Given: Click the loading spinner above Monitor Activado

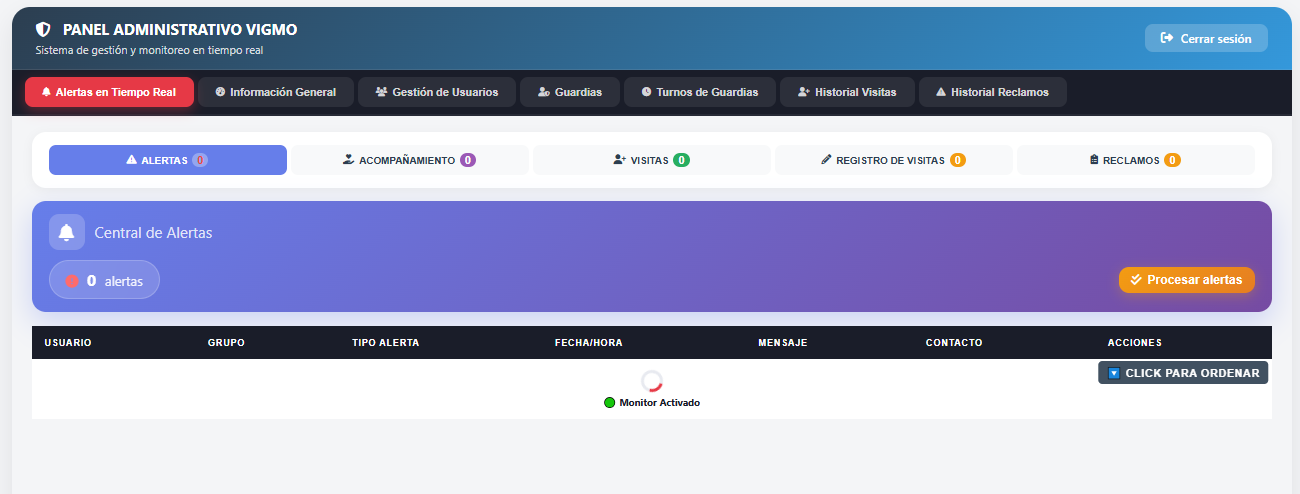Looking at the screenshot, I should (652, 381).
